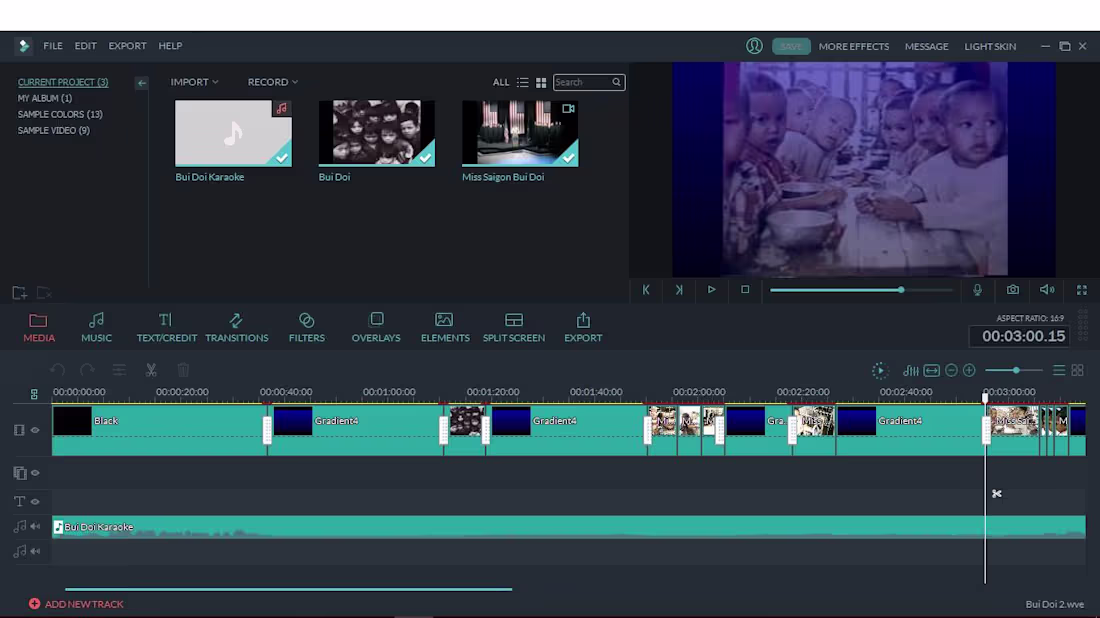Open the IMPORT dropdown
This screenshot has width=1100, height=618.
[194, 82]
